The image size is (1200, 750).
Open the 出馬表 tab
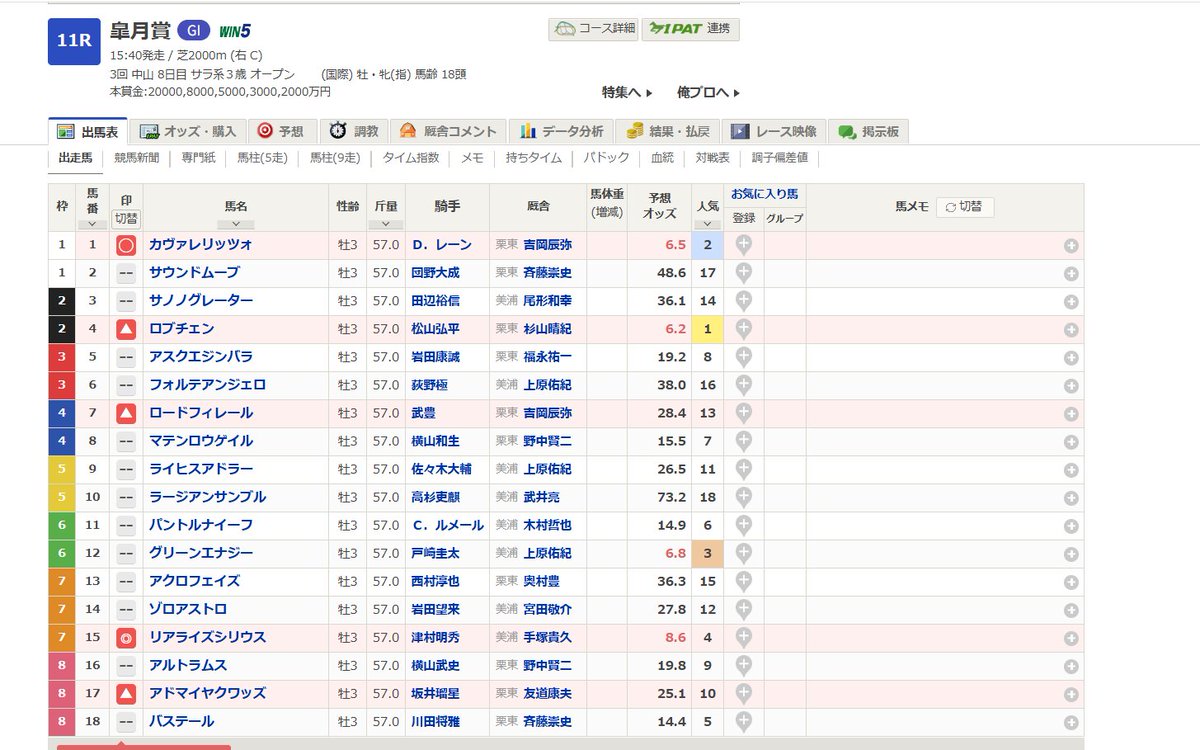[88, 131]
